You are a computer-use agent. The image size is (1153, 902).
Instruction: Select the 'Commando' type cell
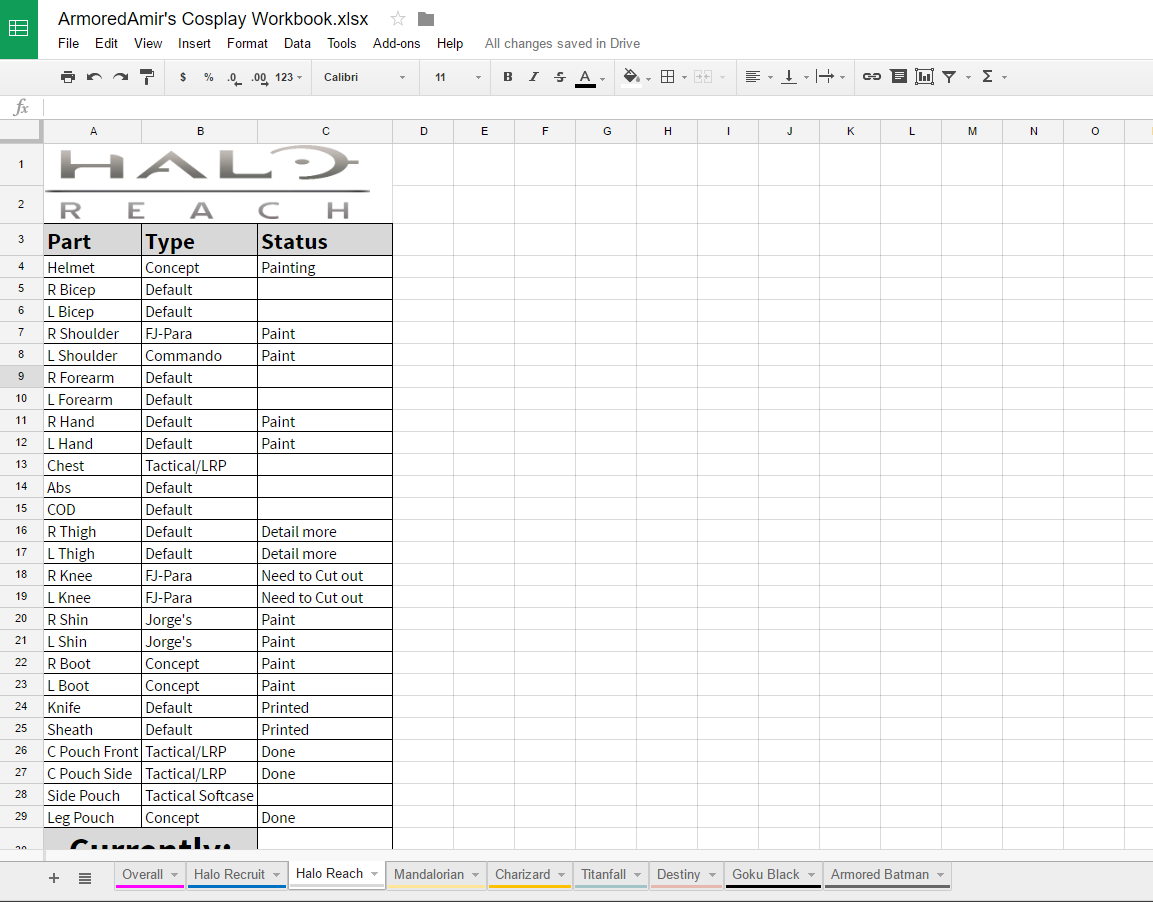click(x=199, y=355)
